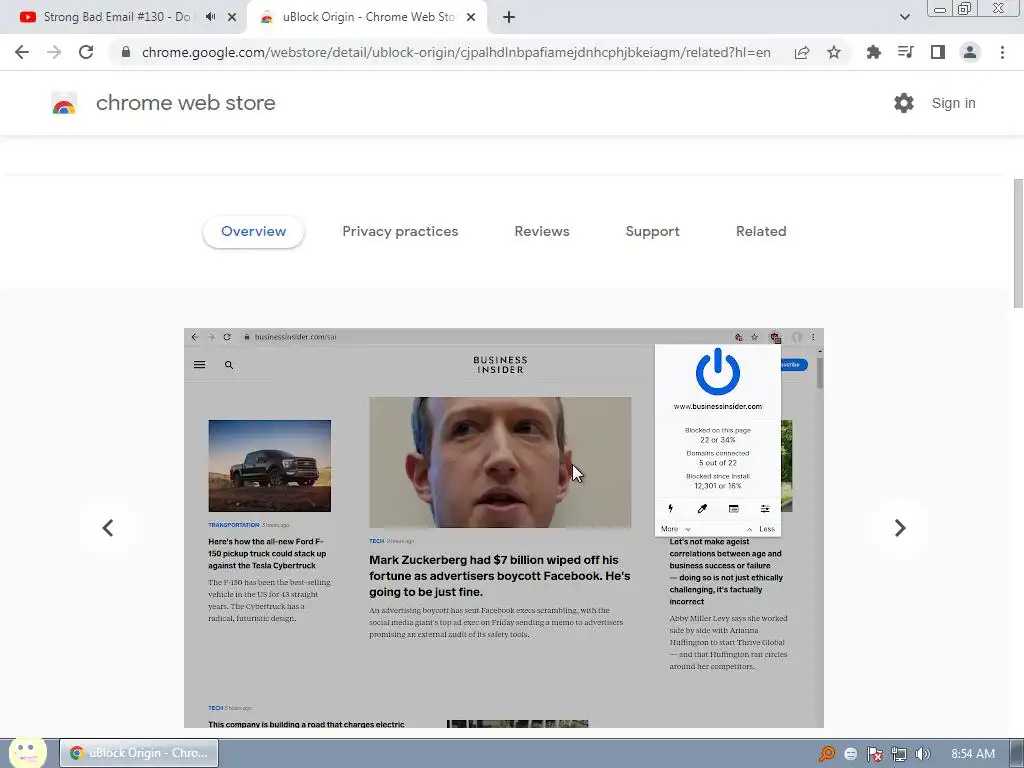Close the Strong Bad Email tab

click(x=232, y=17)
